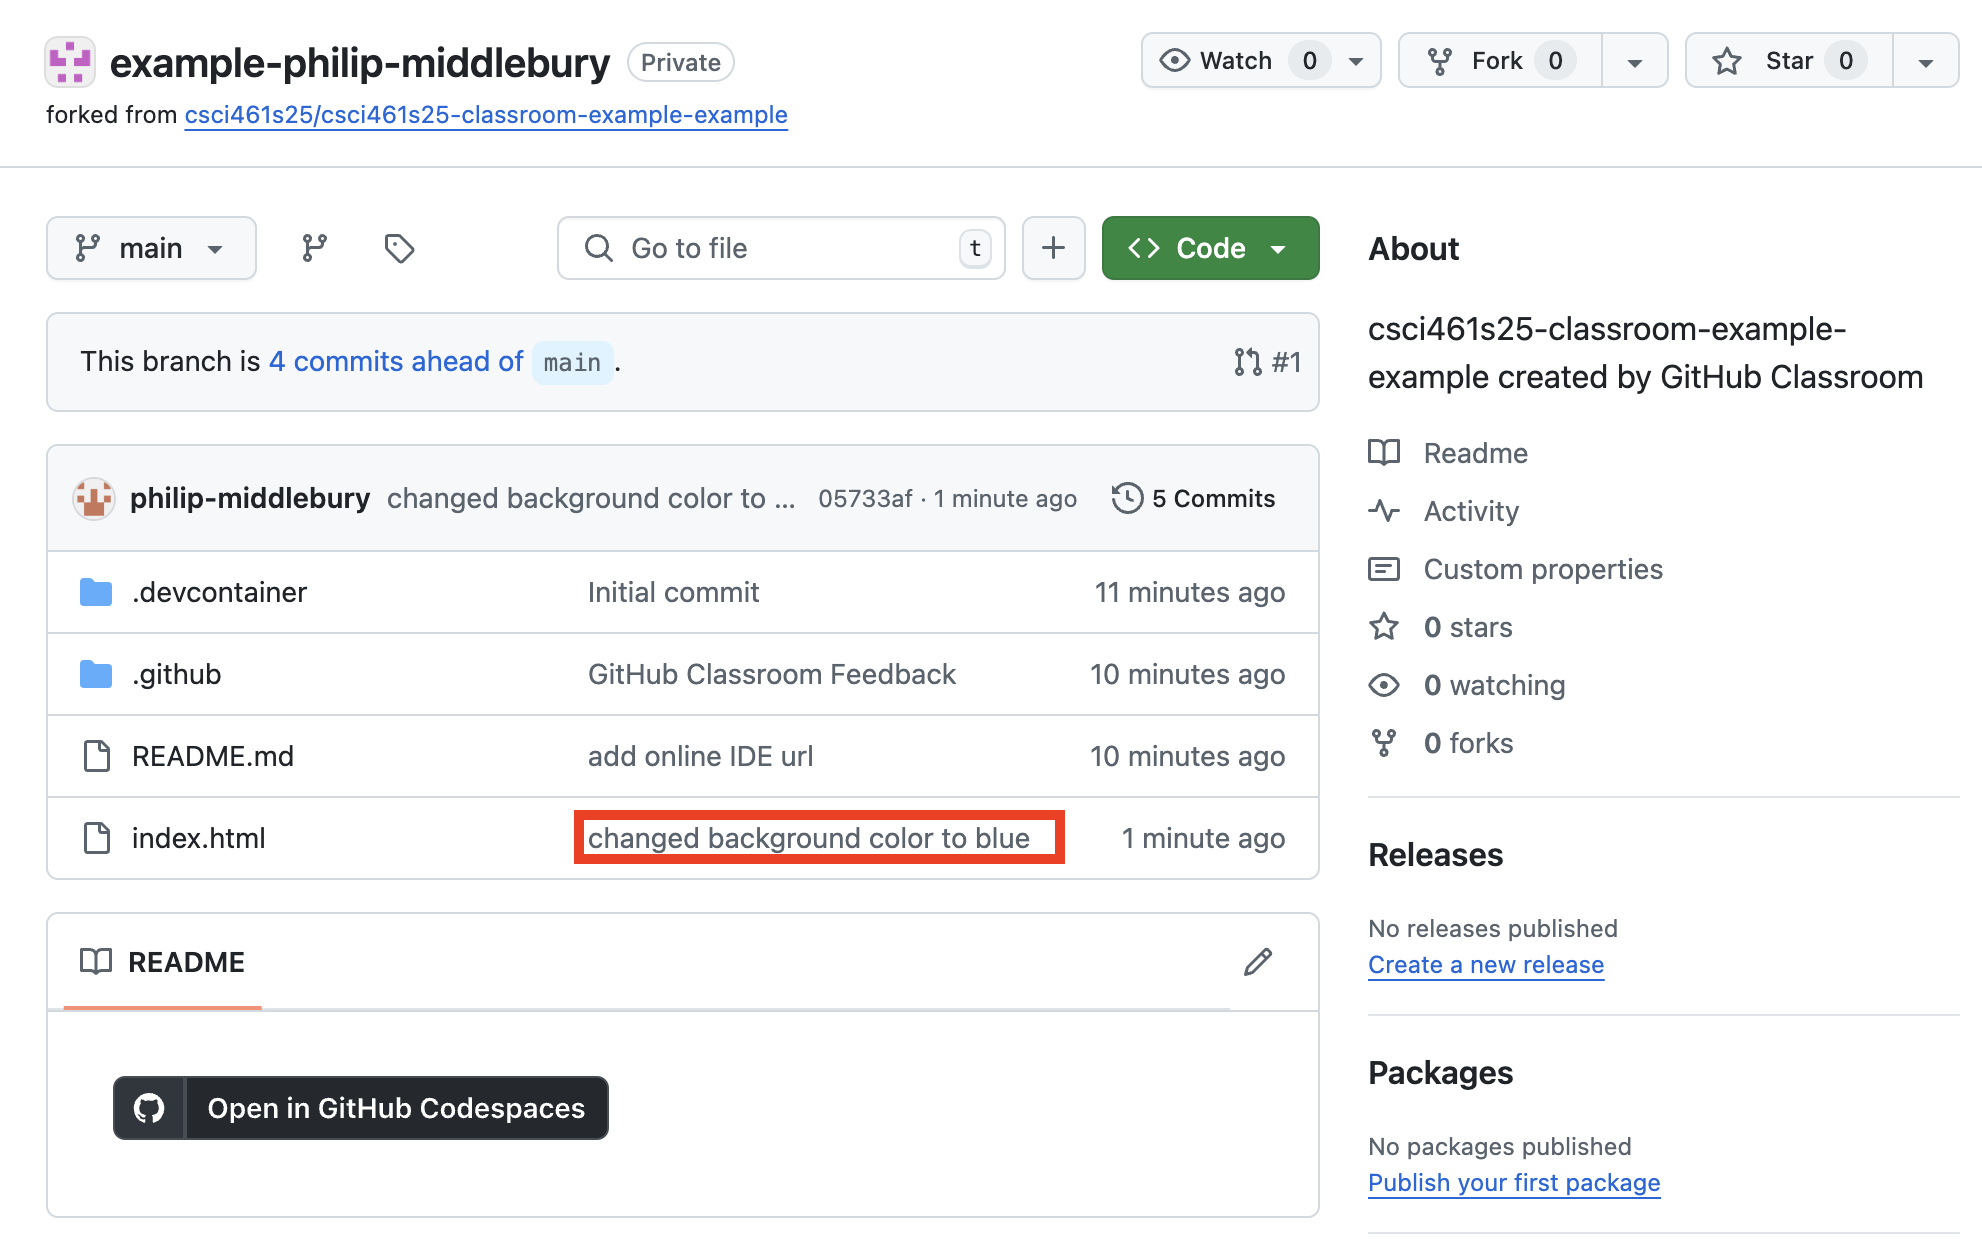Click the Releases heading
Viewport: 1982px width, 1246px height.
(1435, 855)
